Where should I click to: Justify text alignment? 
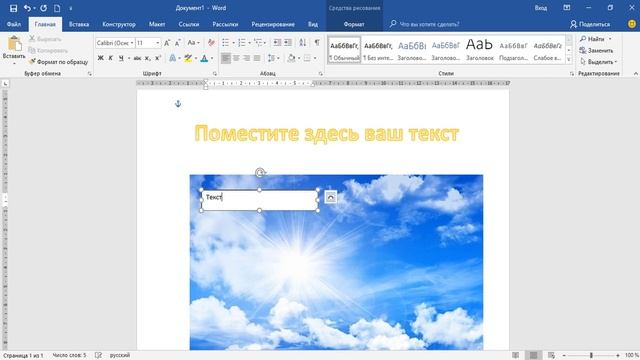(x=257, y=58)
